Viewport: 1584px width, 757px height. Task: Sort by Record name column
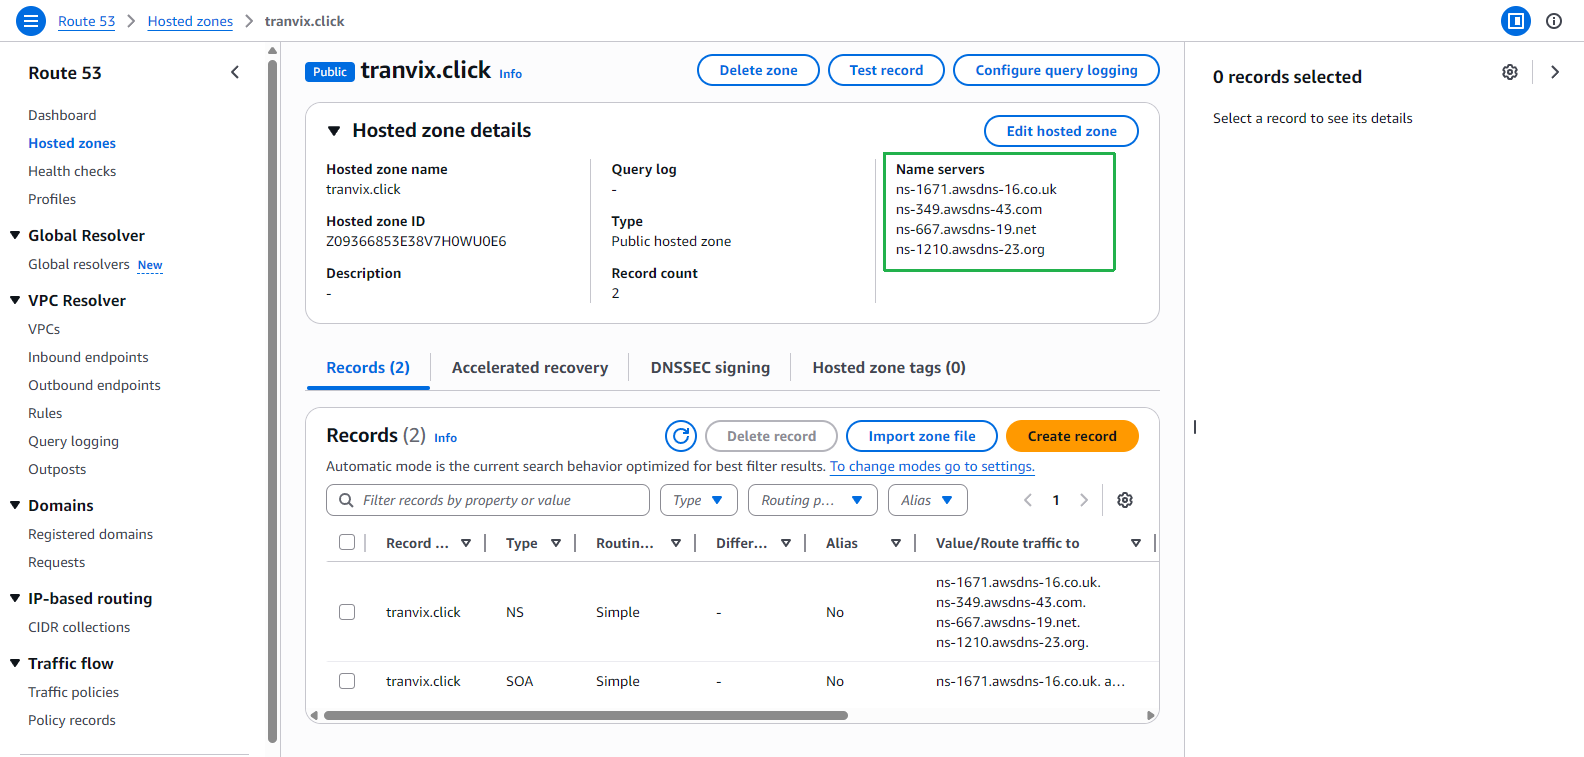(466, 543)
